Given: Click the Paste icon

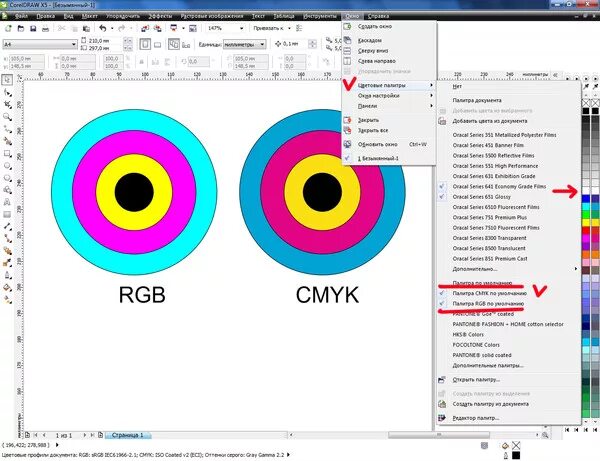Looking at the screenshot, I should tap(86, 28).
